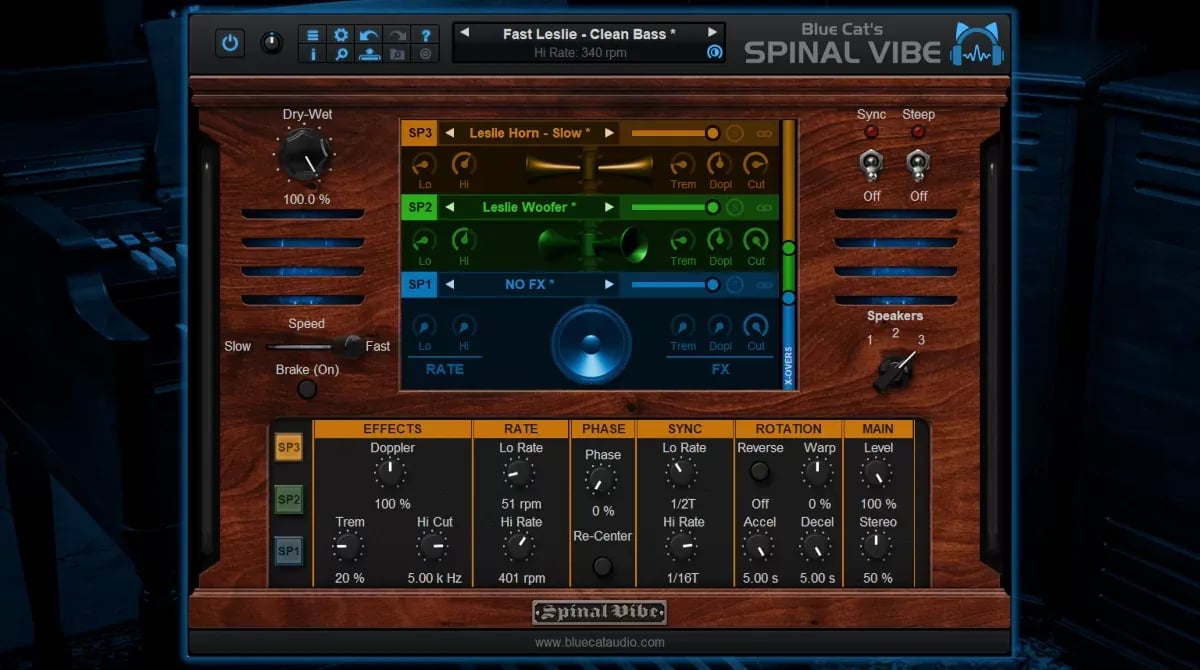The height and width of the screenshot is (670, 1200).
Task: Select next SP2 Leslie Woofer preset
Action: [x=608, y=207]
